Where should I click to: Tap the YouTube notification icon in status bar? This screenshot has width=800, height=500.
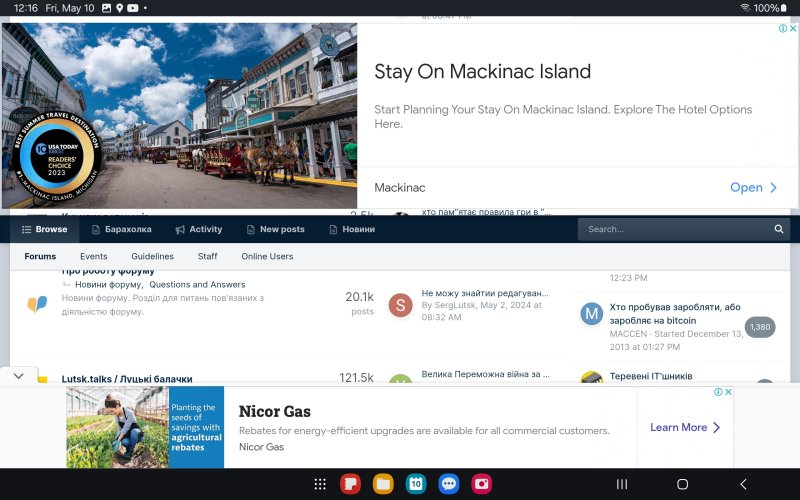pyautogui.click(x=133, y=8)
